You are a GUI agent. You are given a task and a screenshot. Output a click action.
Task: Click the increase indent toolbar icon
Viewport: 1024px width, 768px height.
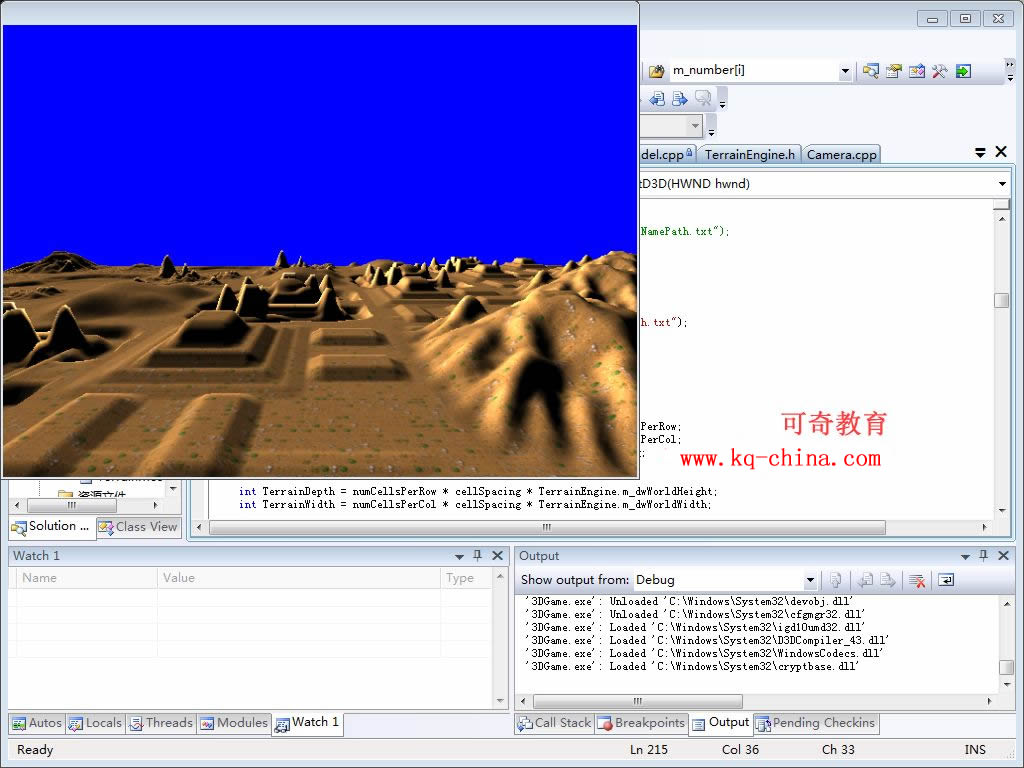pos(680,98)
